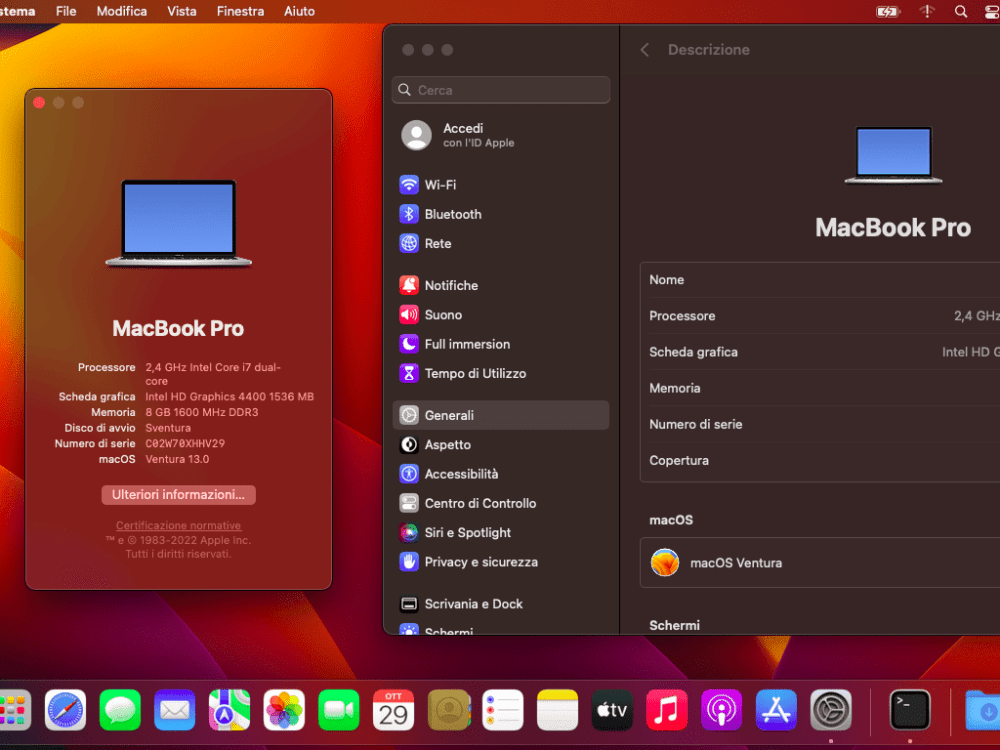Open Notes from the Dock
The image size is (1000, 750).
coord(557,710)
